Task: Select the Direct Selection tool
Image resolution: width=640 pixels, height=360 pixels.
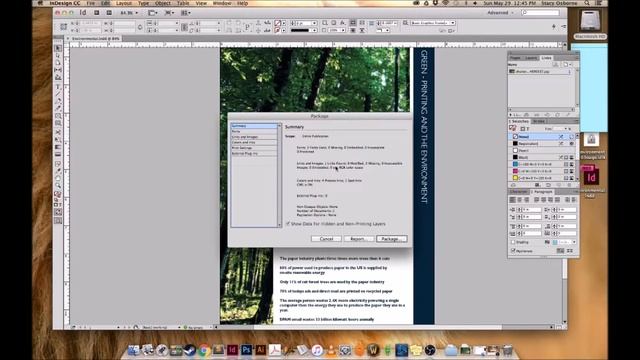Action: click(58, 55)
